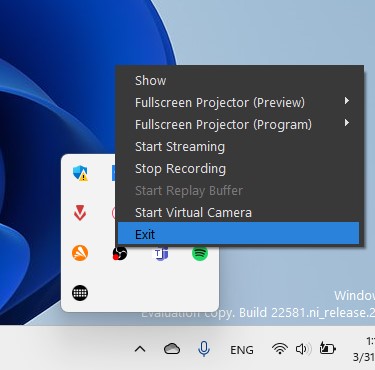Switch input language via ENG indicator
This screenshot has height=370, width=375.
point(242,350)
